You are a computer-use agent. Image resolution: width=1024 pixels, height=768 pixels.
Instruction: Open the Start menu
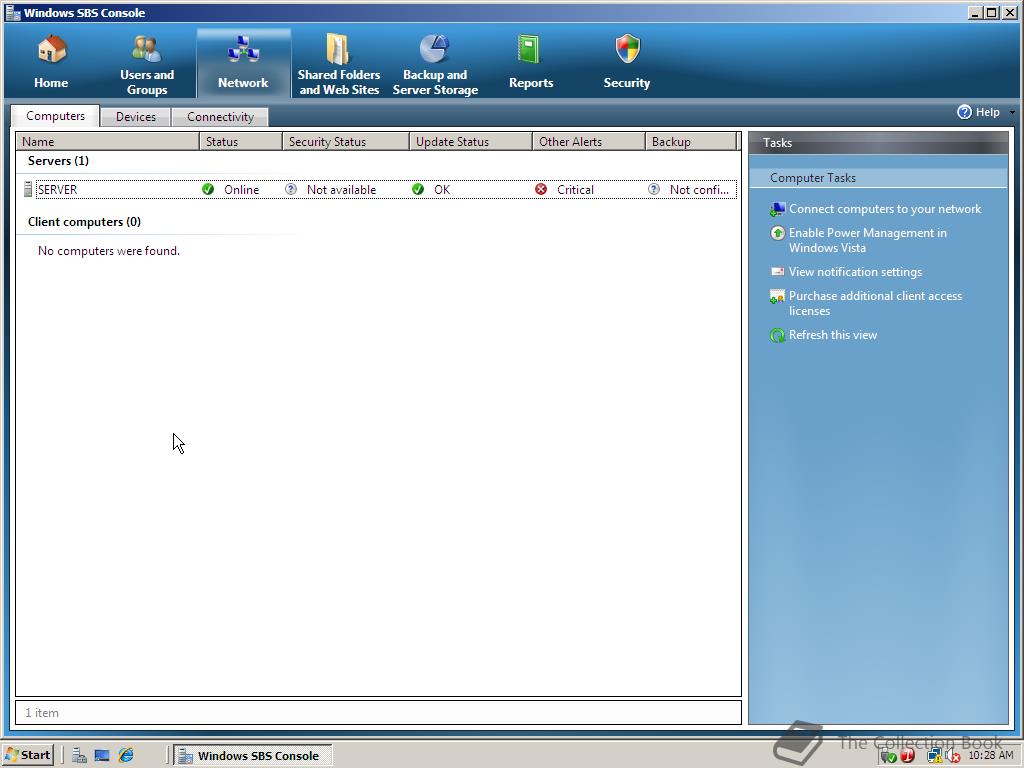pyautogui.click(x=28, y=755)
